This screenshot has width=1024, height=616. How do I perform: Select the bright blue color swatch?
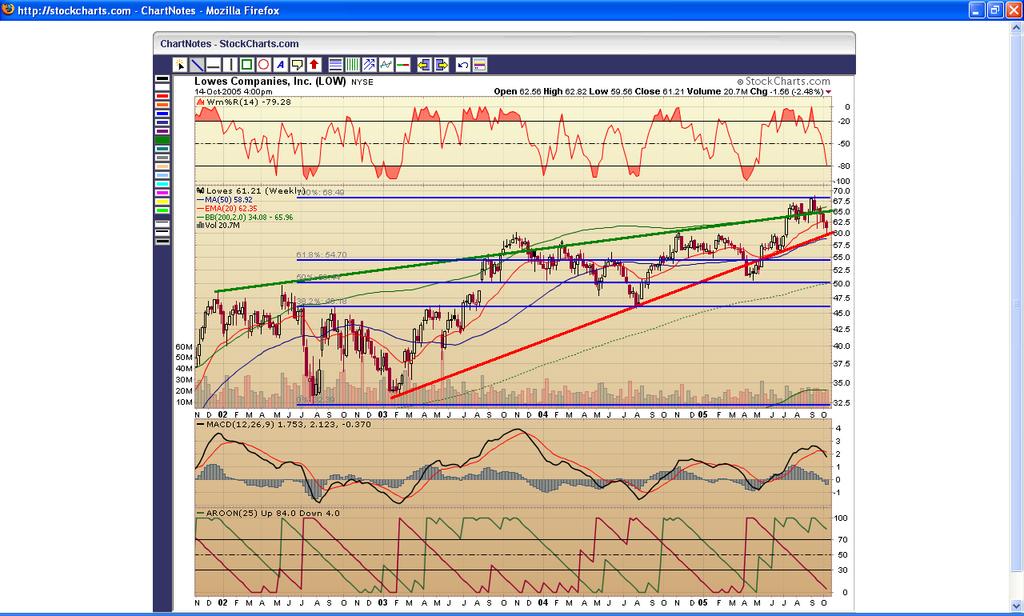162,114
